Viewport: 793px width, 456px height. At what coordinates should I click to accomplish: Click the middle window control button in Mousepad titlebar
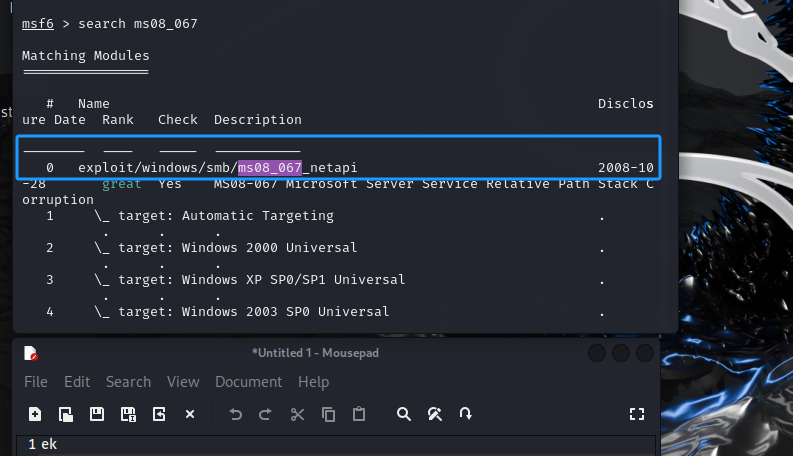pos(621,353)
